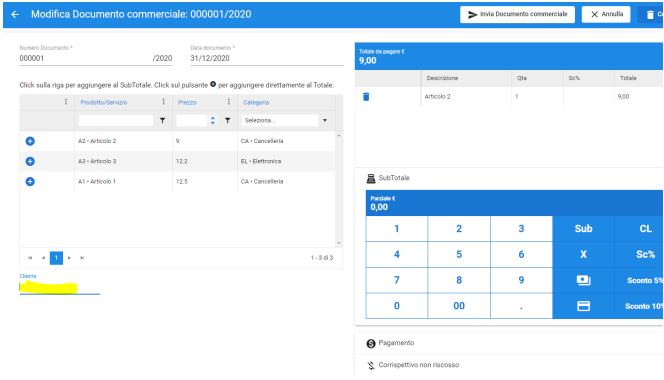The height and width of the screenshot is (380, 664).
Task: Click the cash payment banknote icon
Action: (584, 280)
